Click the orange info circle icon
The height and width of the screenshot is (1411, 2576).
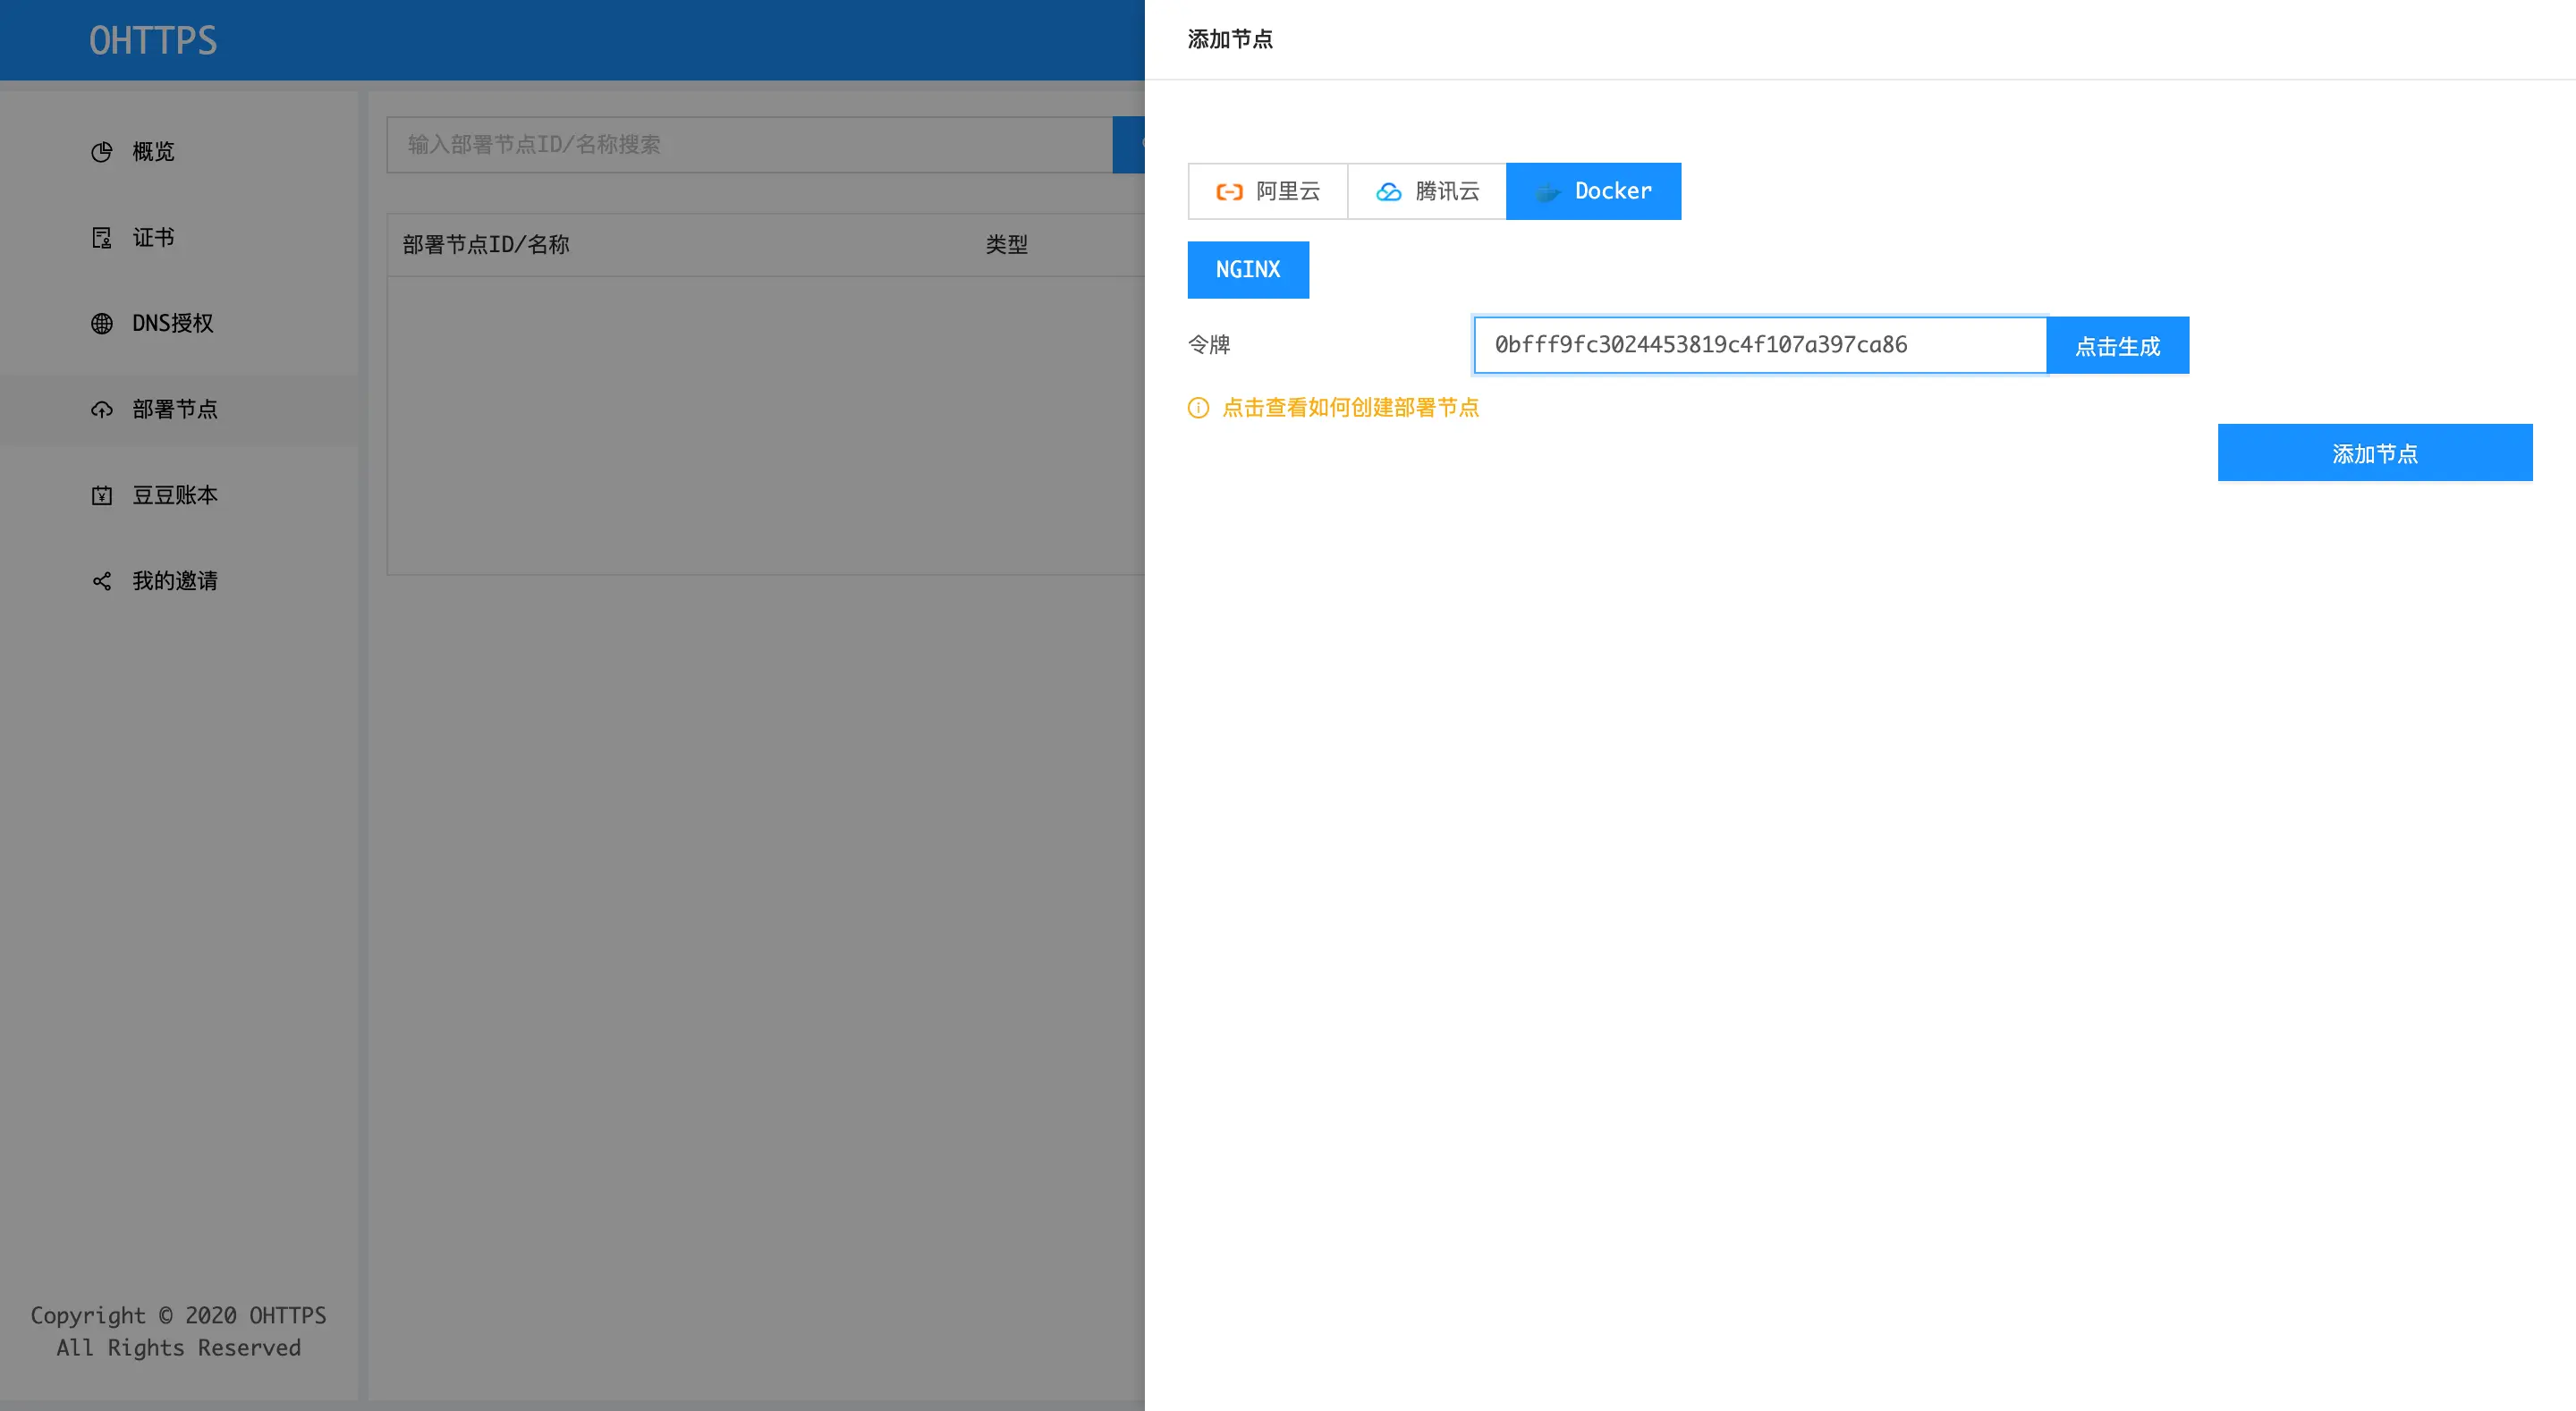[1198, 408]
